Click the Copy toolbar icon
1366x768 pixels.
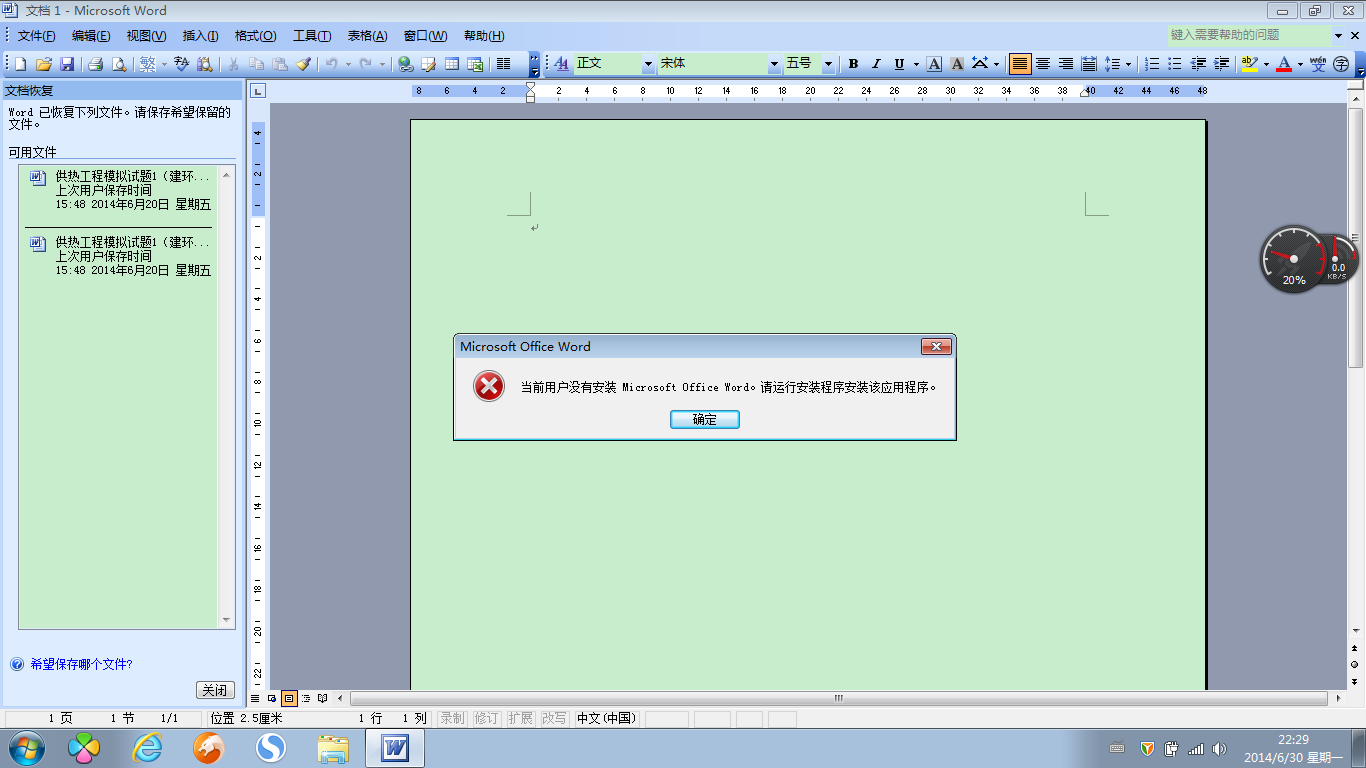pyautogui.click(x=256, y=64)
